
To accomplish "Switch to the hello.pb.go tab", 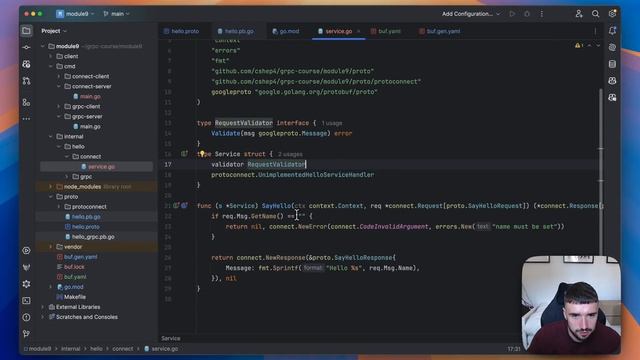I will [x=236, y=31].
